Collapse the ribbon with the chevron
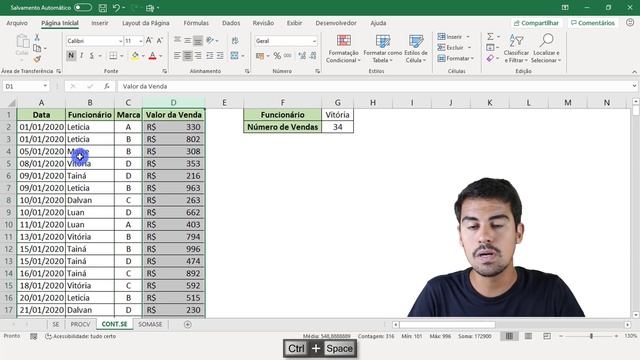 (x=634, y=72)
